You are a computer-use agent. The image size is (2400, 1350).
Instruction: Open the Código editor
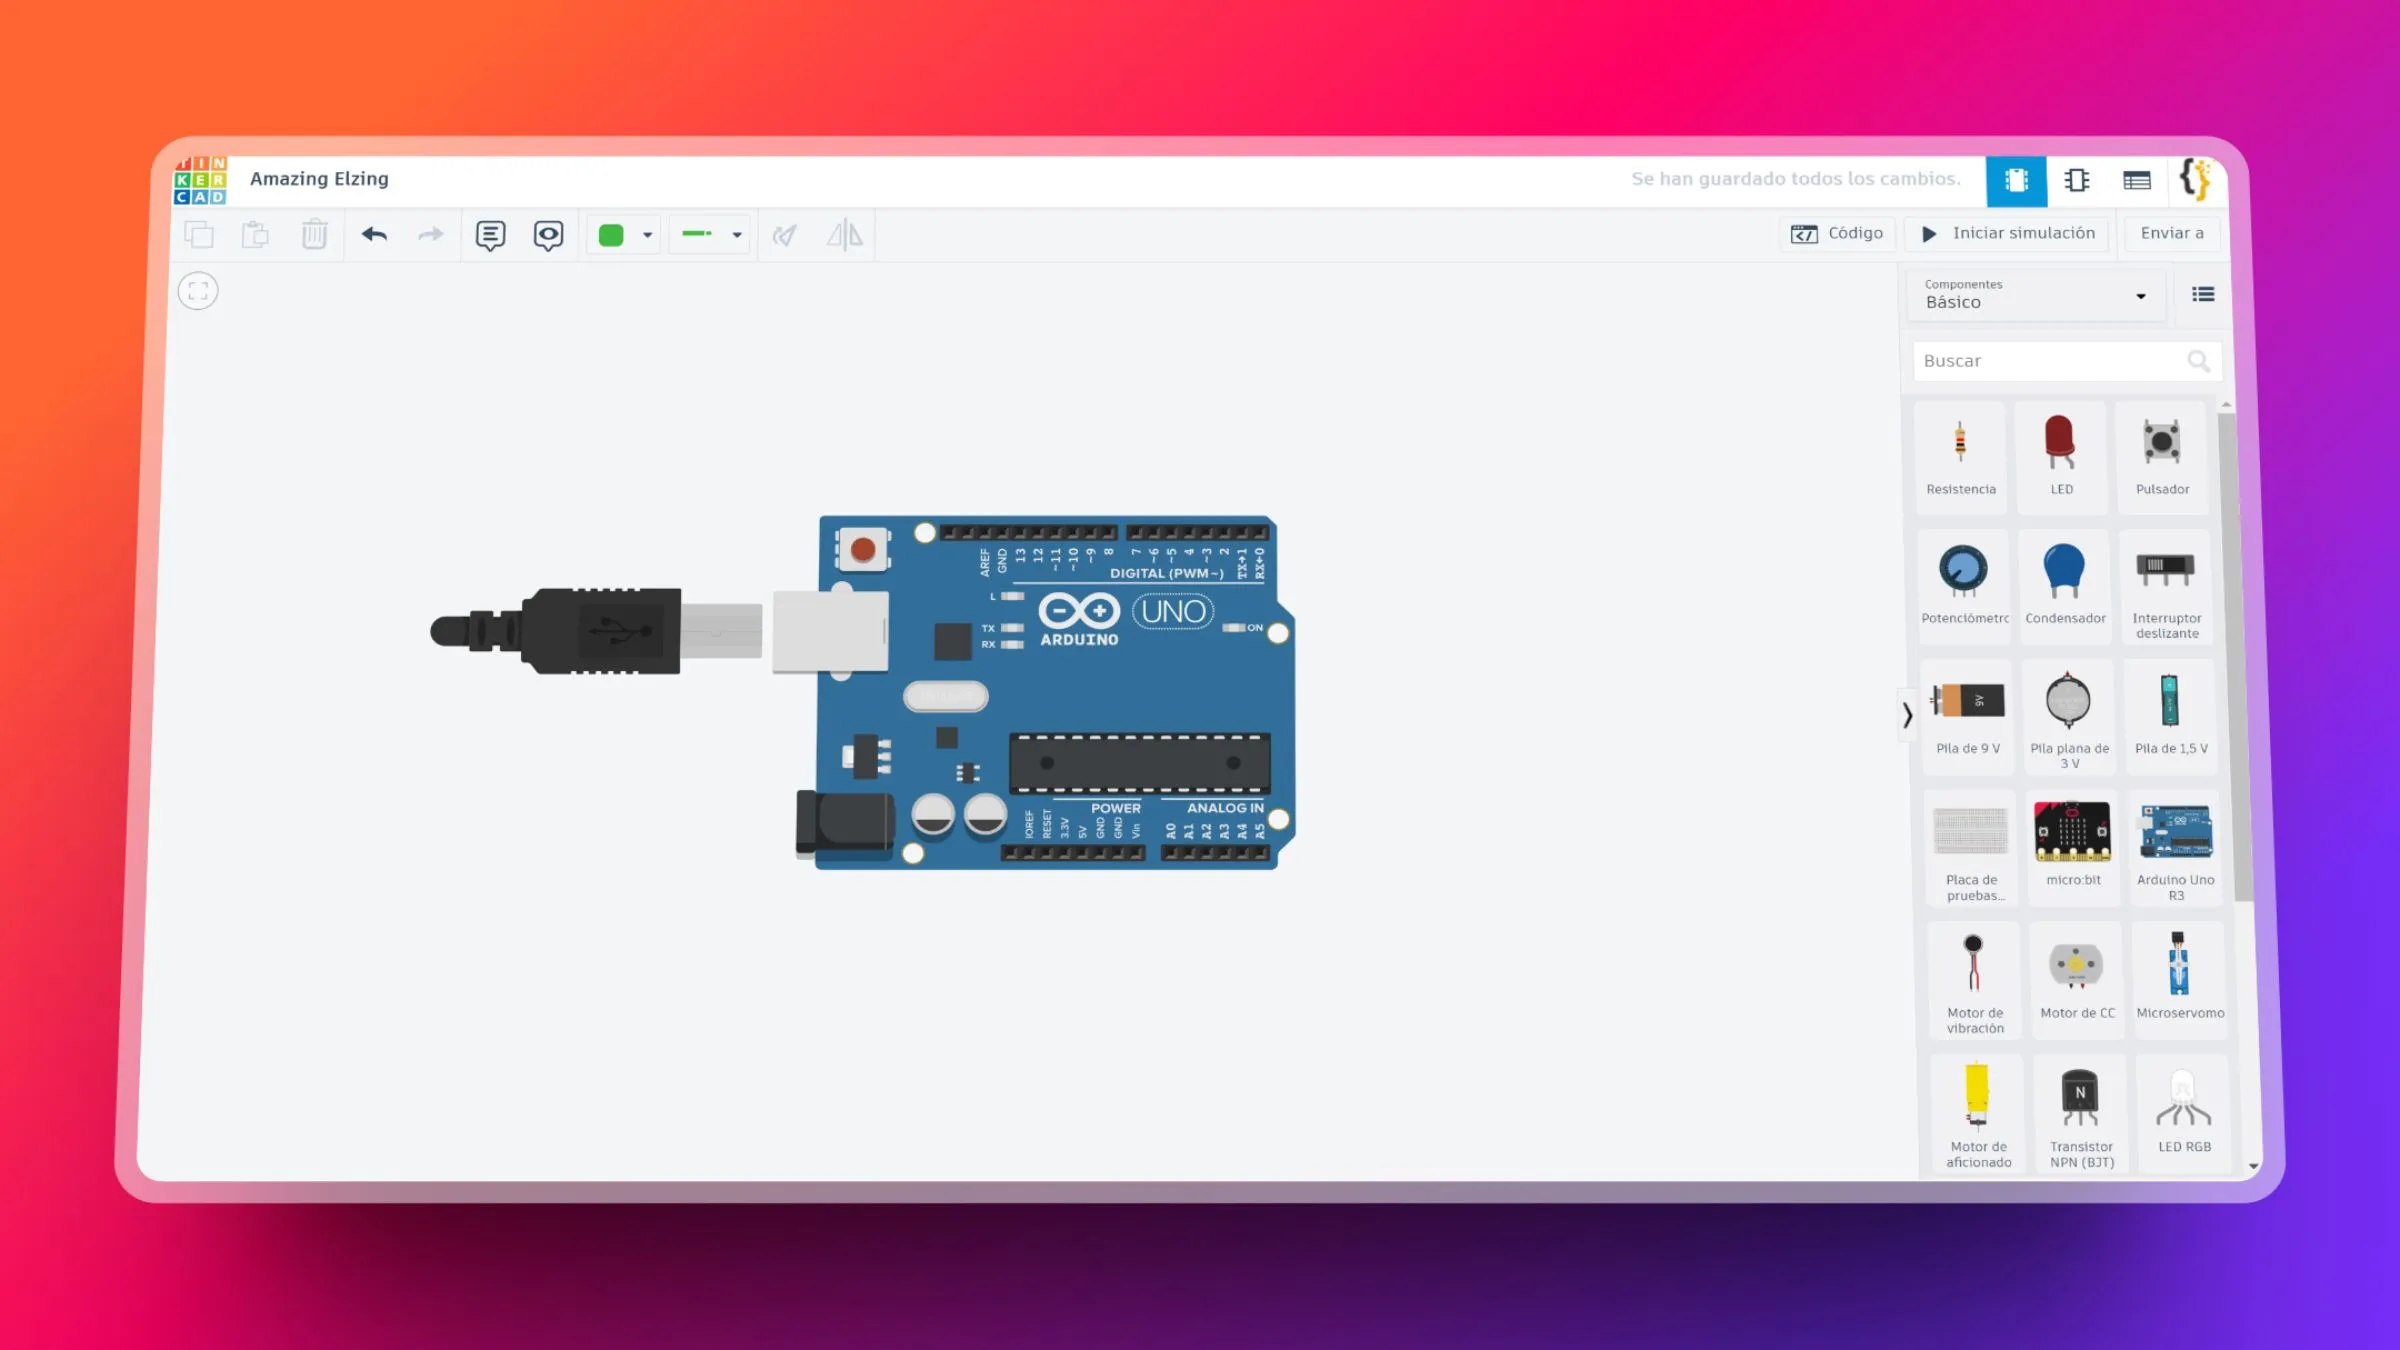(x=1837, y=233)
